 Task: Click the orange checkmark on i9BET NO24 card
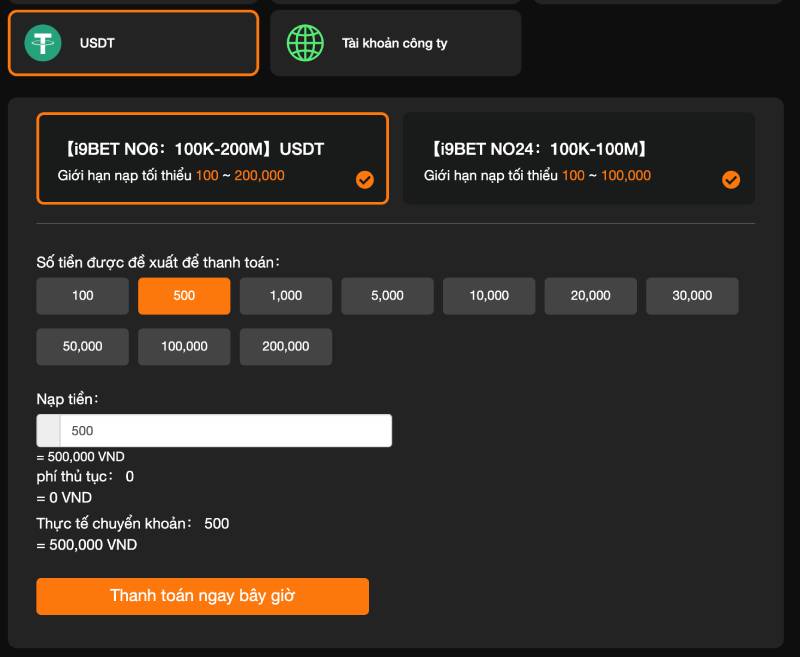731,181
